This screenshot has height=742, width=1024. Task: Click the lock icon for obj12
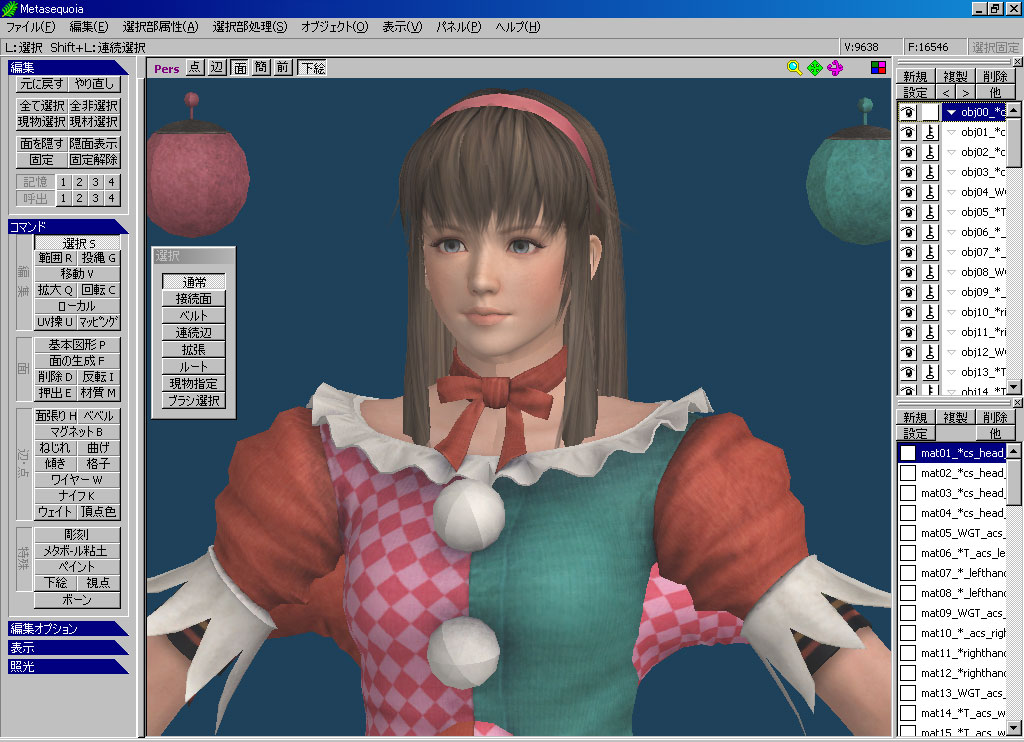(x=930, y=353)
